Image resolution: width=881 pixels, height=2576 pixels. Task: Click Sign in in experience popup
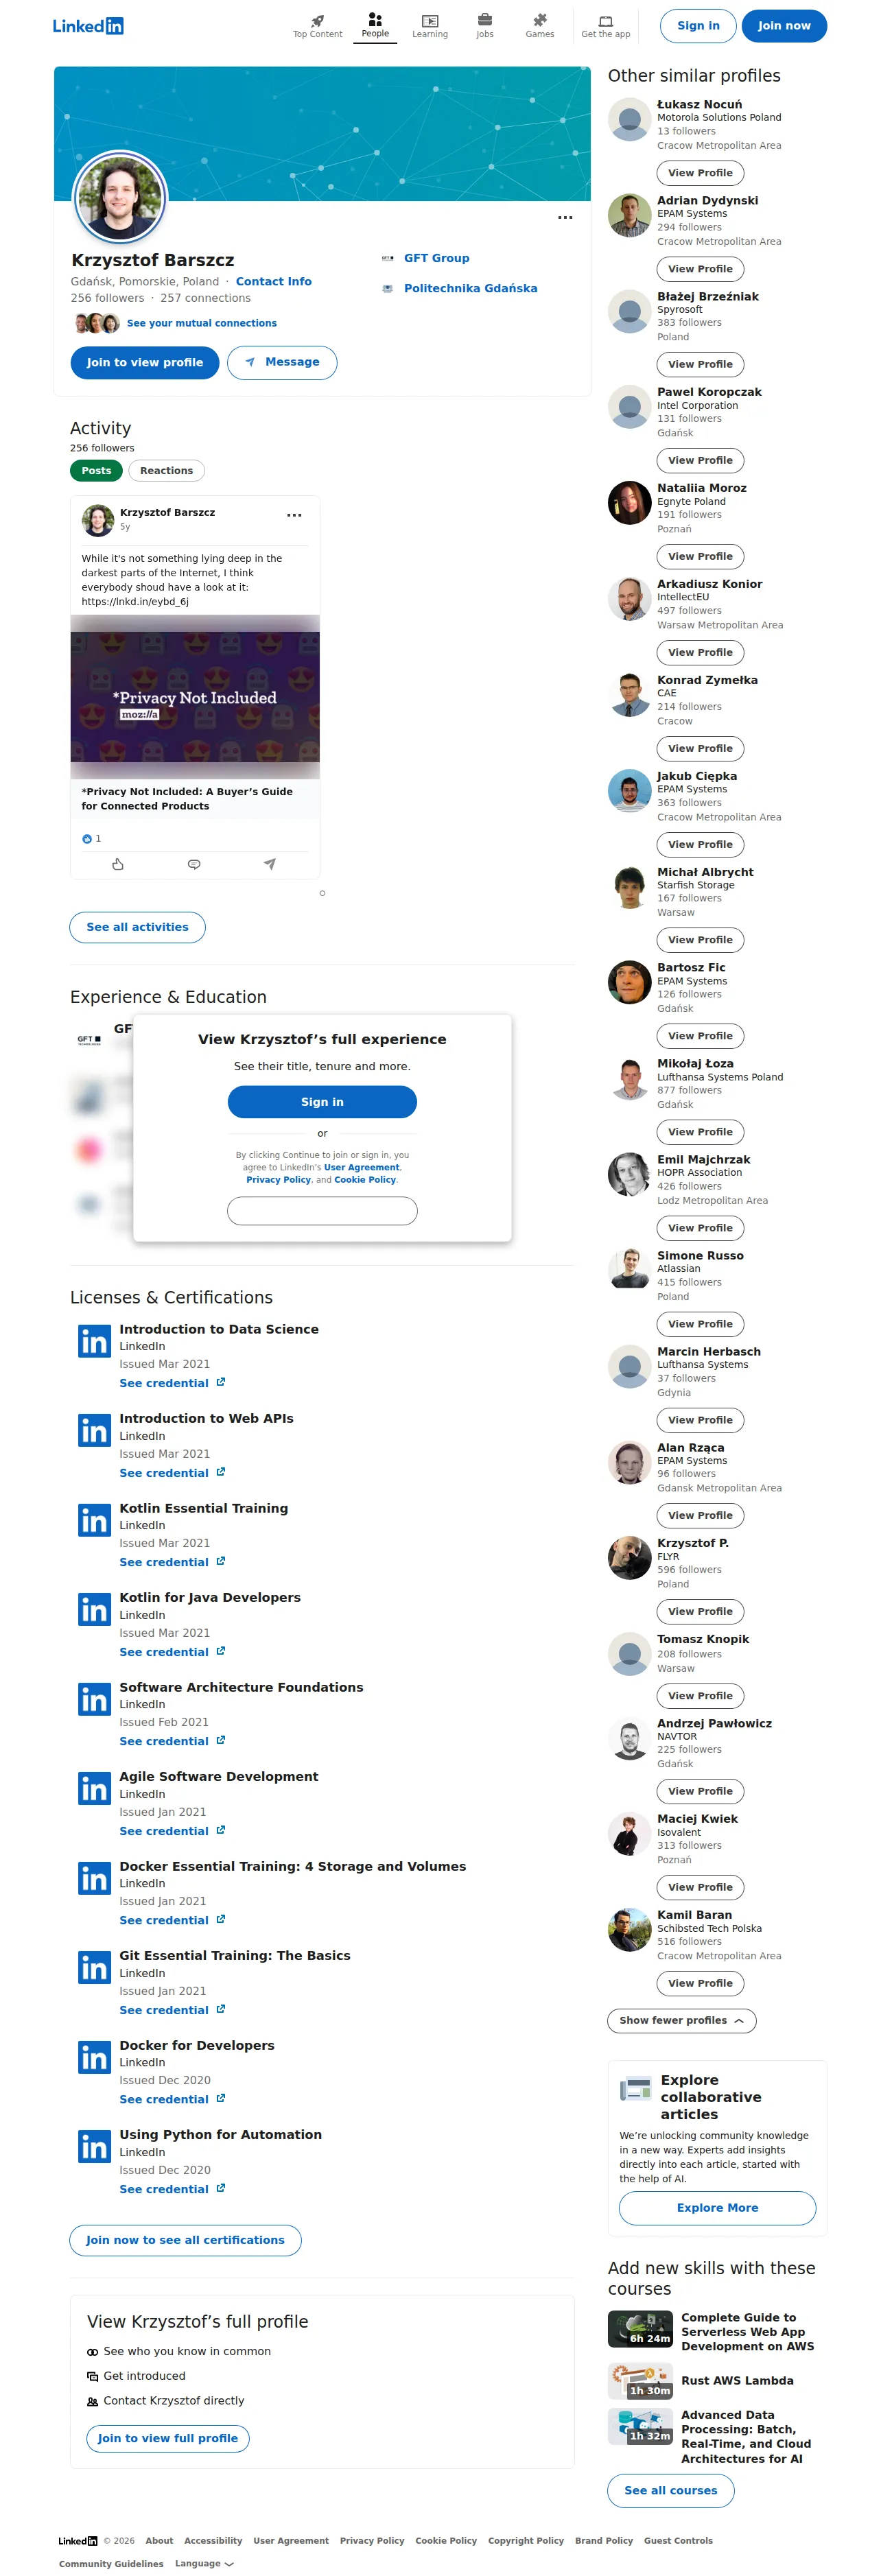[x=322, y=1102]
